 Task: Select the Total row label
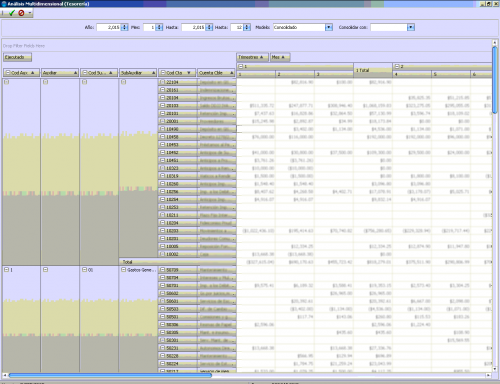(x=177, y=262)
